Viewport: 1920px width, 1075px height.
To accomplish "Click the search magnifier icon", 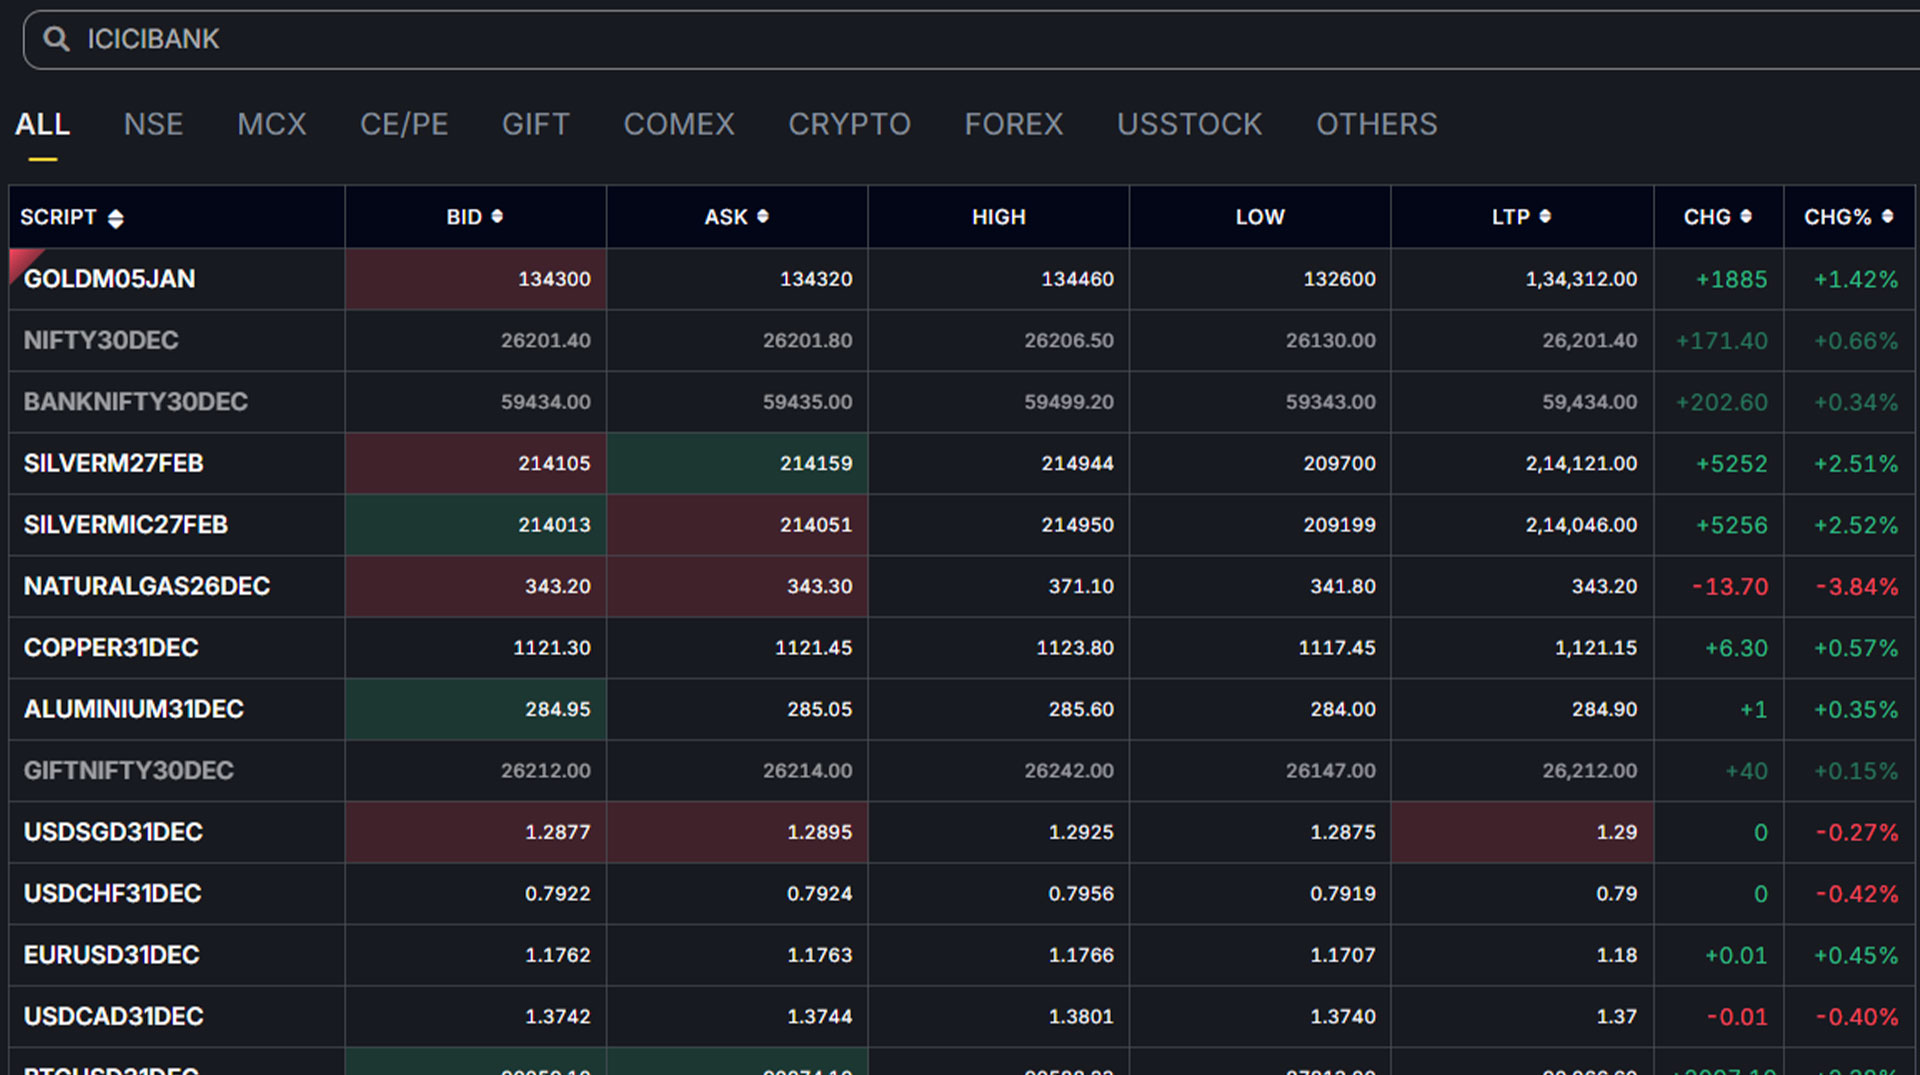I will click(x=56, y=39).
